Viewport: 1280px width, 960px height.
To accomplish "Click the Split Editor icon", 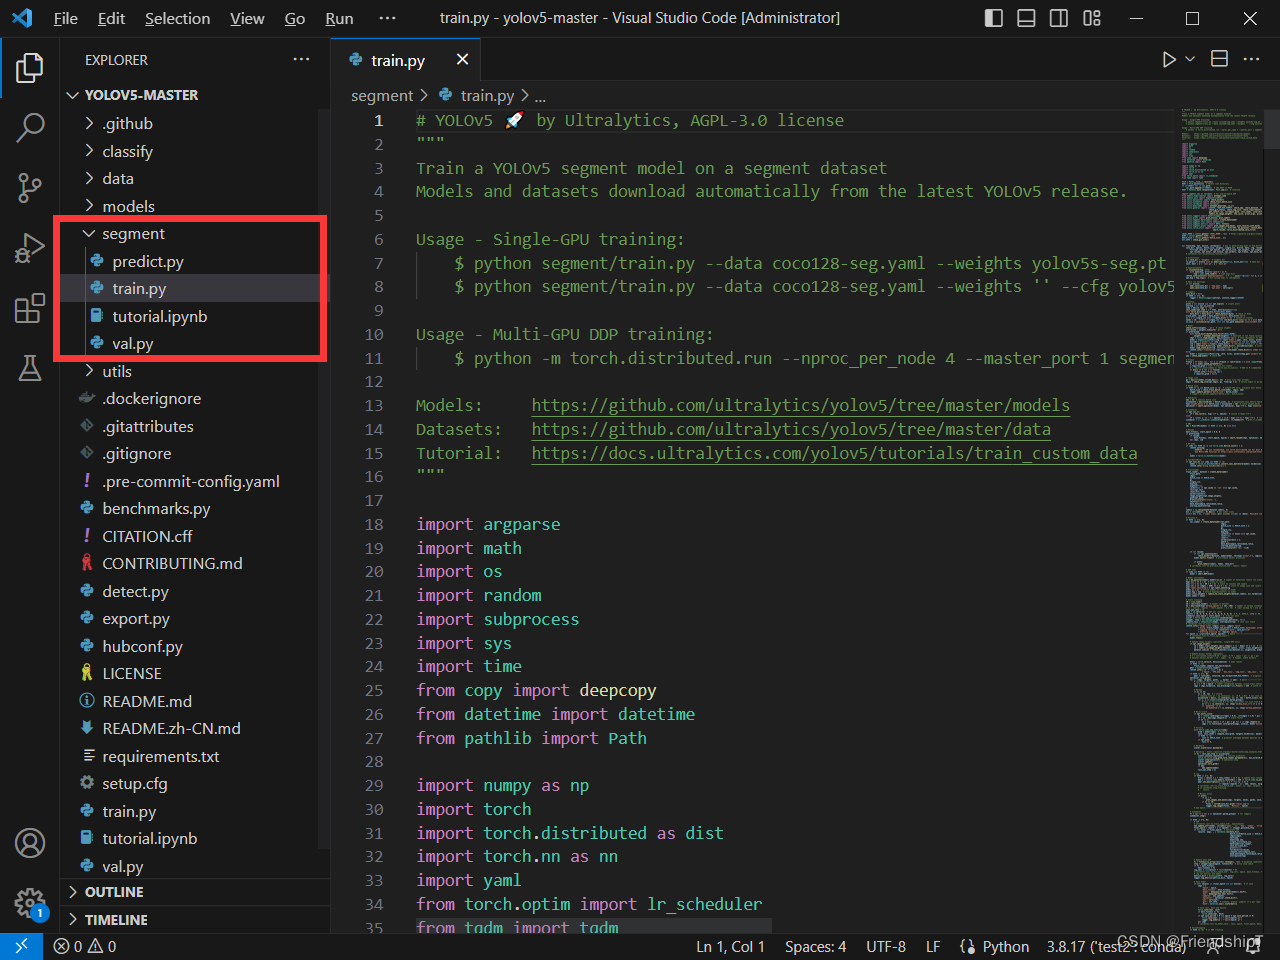I will tap(1220, 60).
